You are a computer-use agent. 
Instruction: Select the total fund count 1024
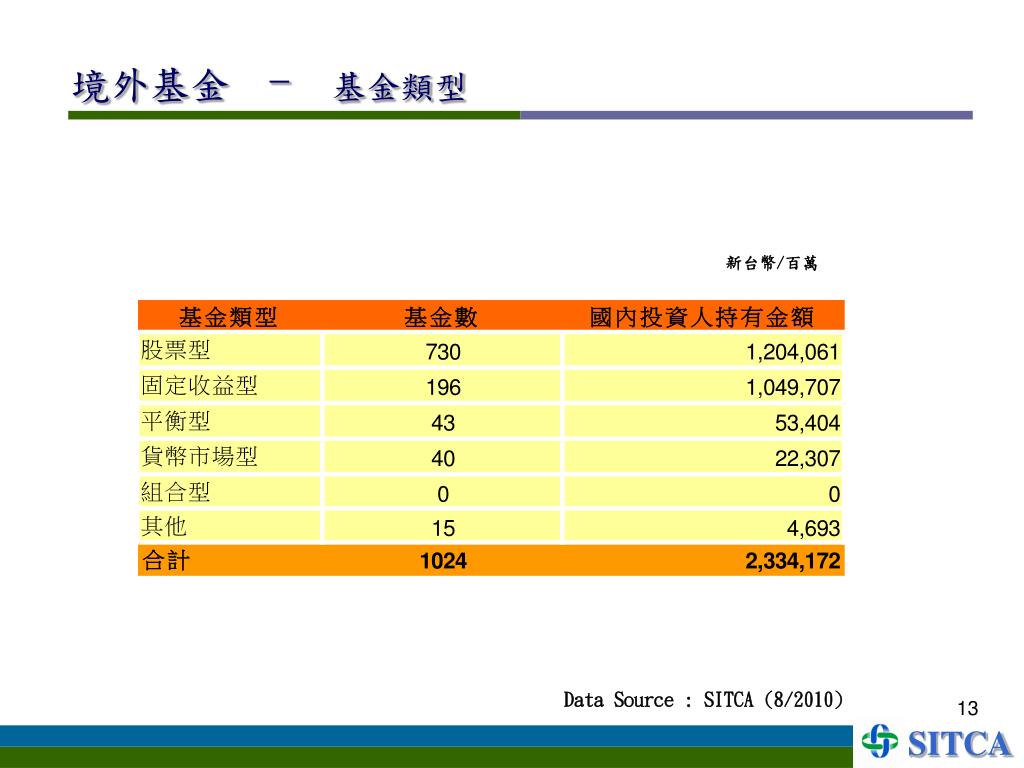(x=443, y=560)
